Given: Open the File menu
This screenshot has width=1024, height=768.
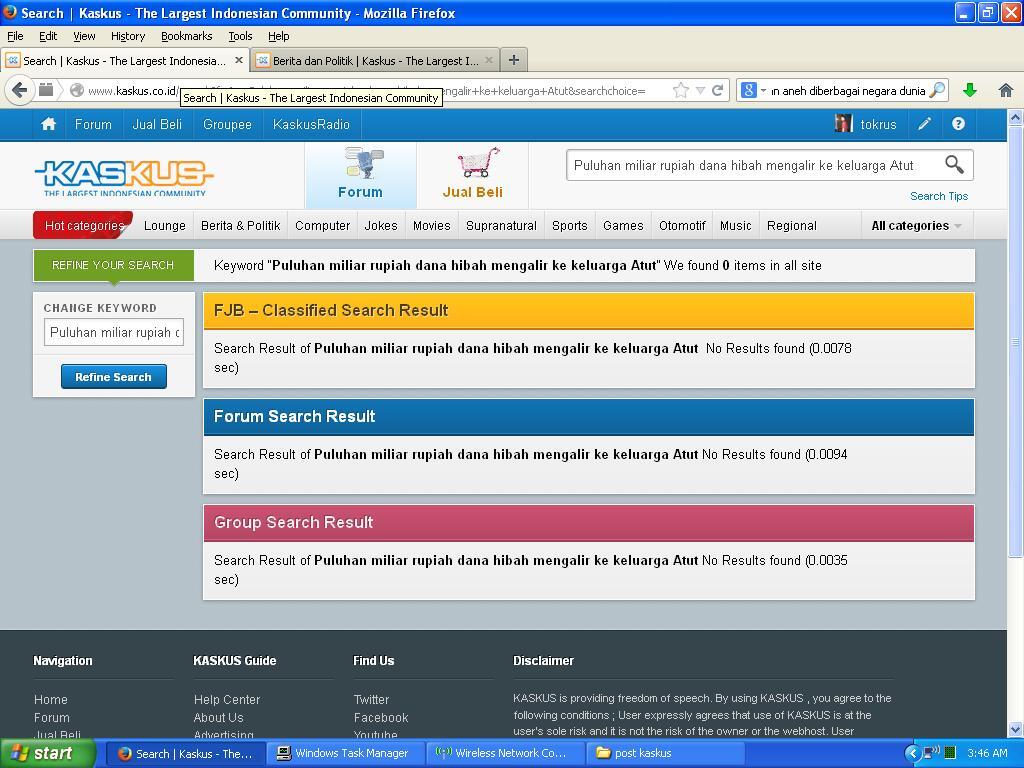Looking at the screenshot, I should coord(15,37).
